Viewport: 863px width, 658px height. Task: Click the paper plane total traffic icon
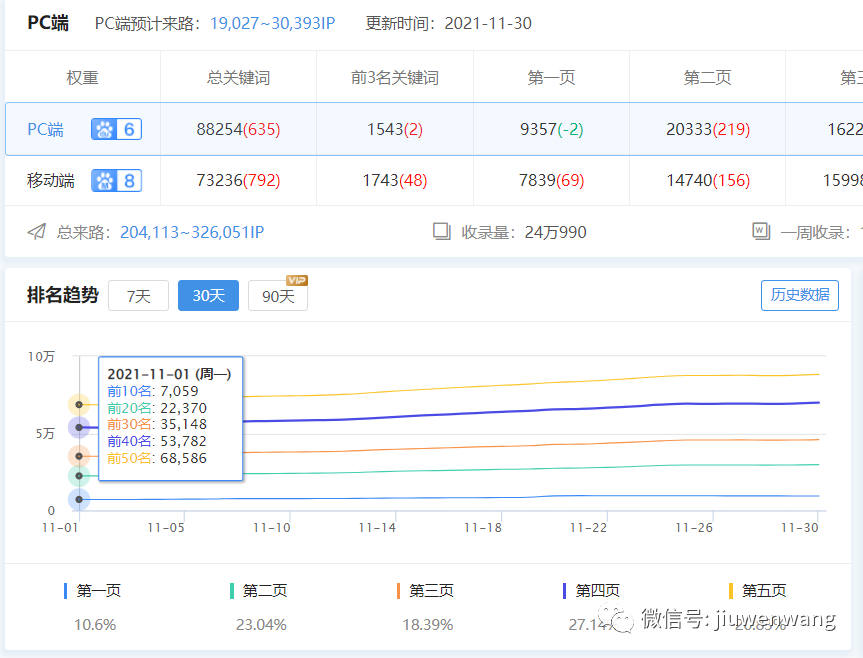[37, 232]
